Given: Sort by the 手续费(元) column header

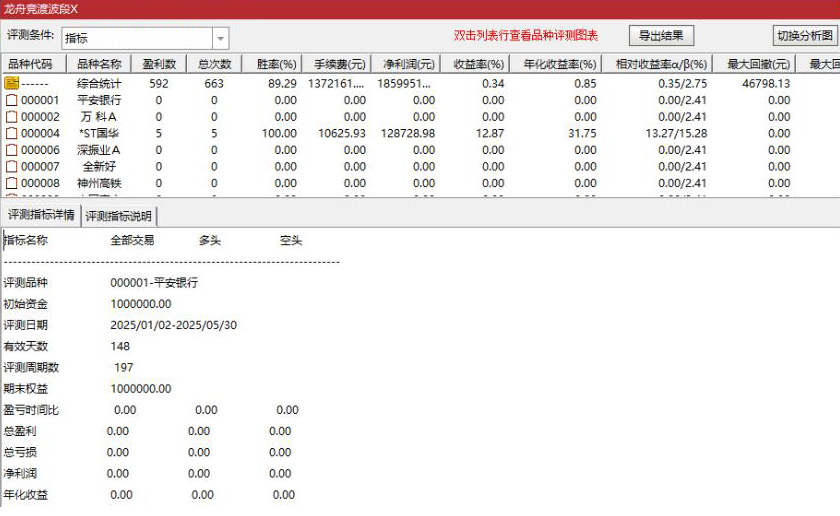Looking at the screenshot, I should (337, 64).
